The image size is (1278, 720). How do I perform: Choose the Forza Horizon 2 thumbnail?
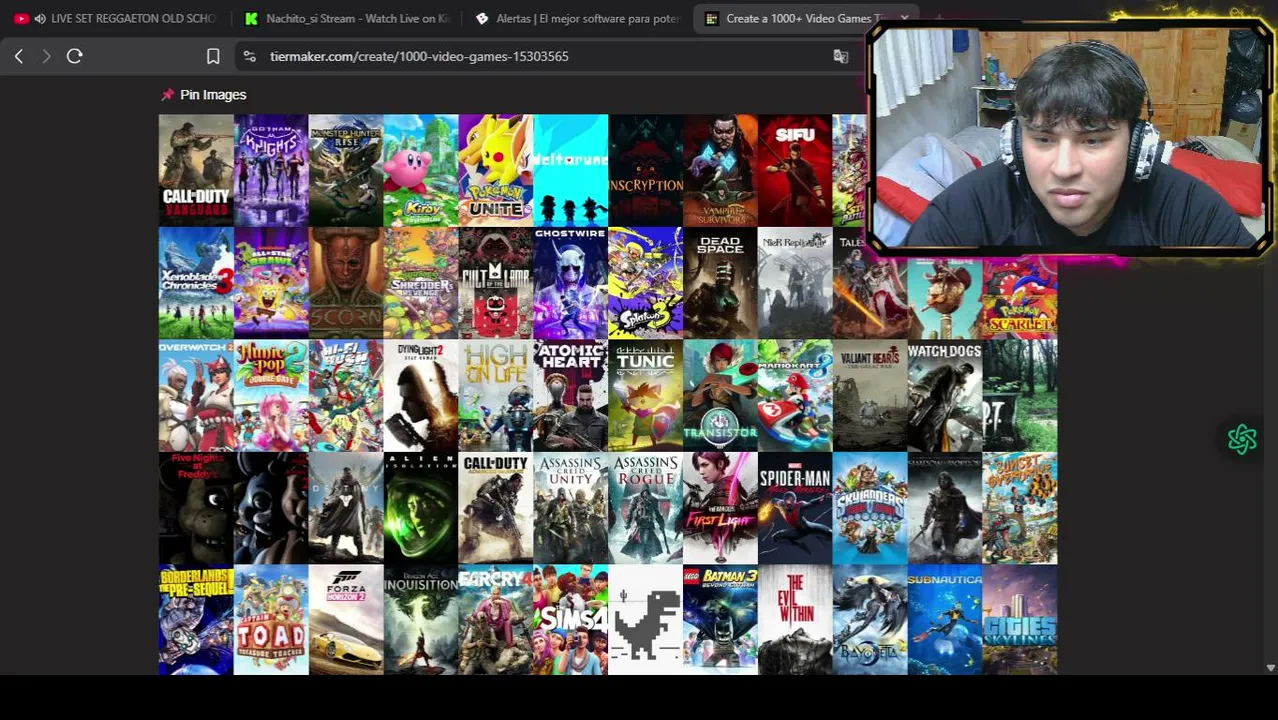tap(346, 620)
